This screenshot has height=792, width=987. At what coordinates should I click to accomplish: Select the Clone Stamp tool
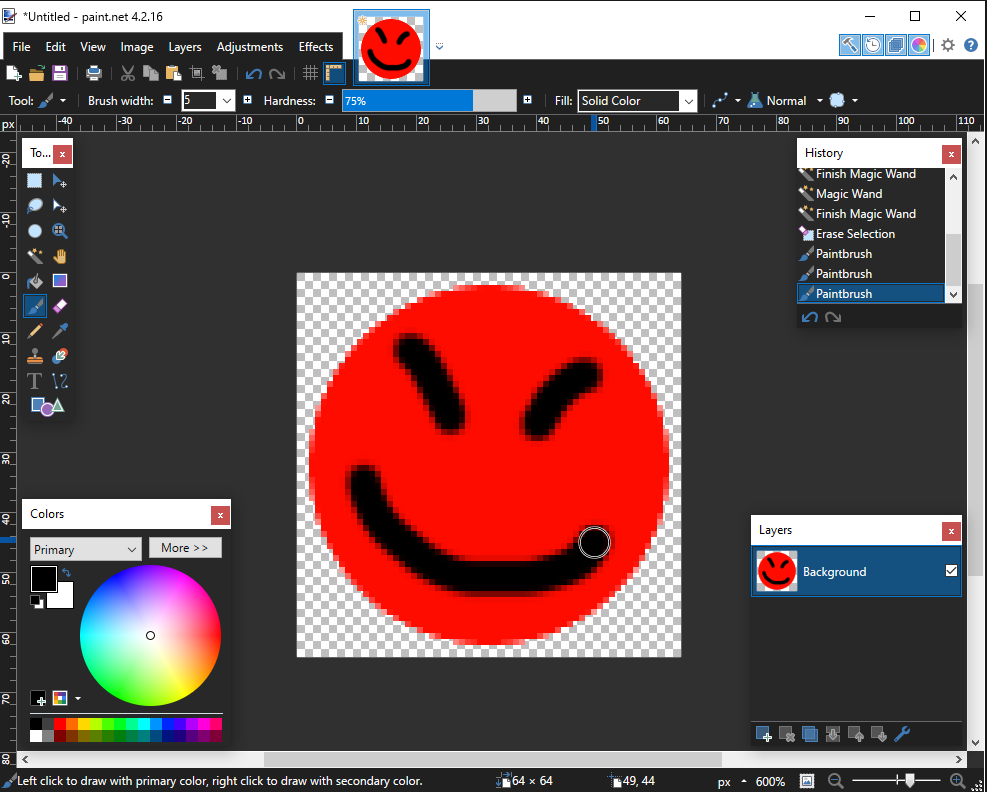point(35,356)
